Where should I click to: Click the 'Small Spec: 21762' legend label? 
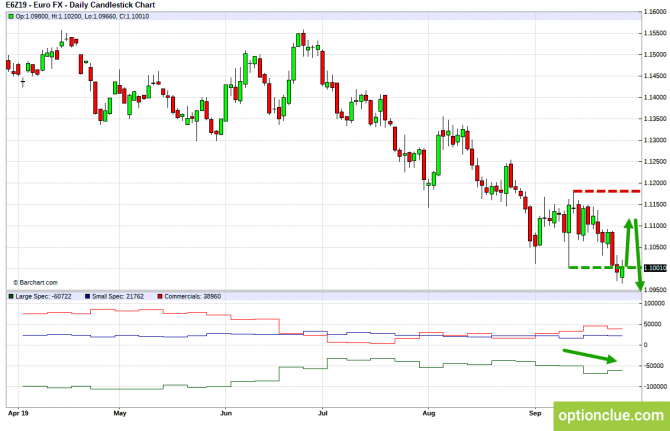point(118,296)
